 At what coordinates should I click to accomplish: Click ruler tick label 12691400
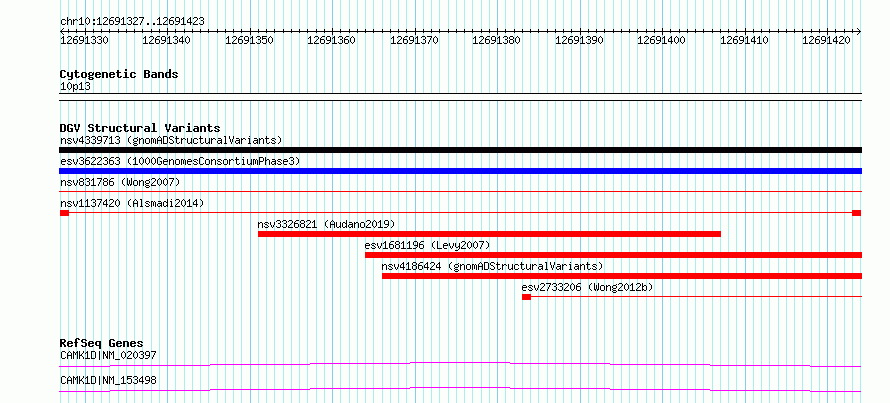point(662,40)
